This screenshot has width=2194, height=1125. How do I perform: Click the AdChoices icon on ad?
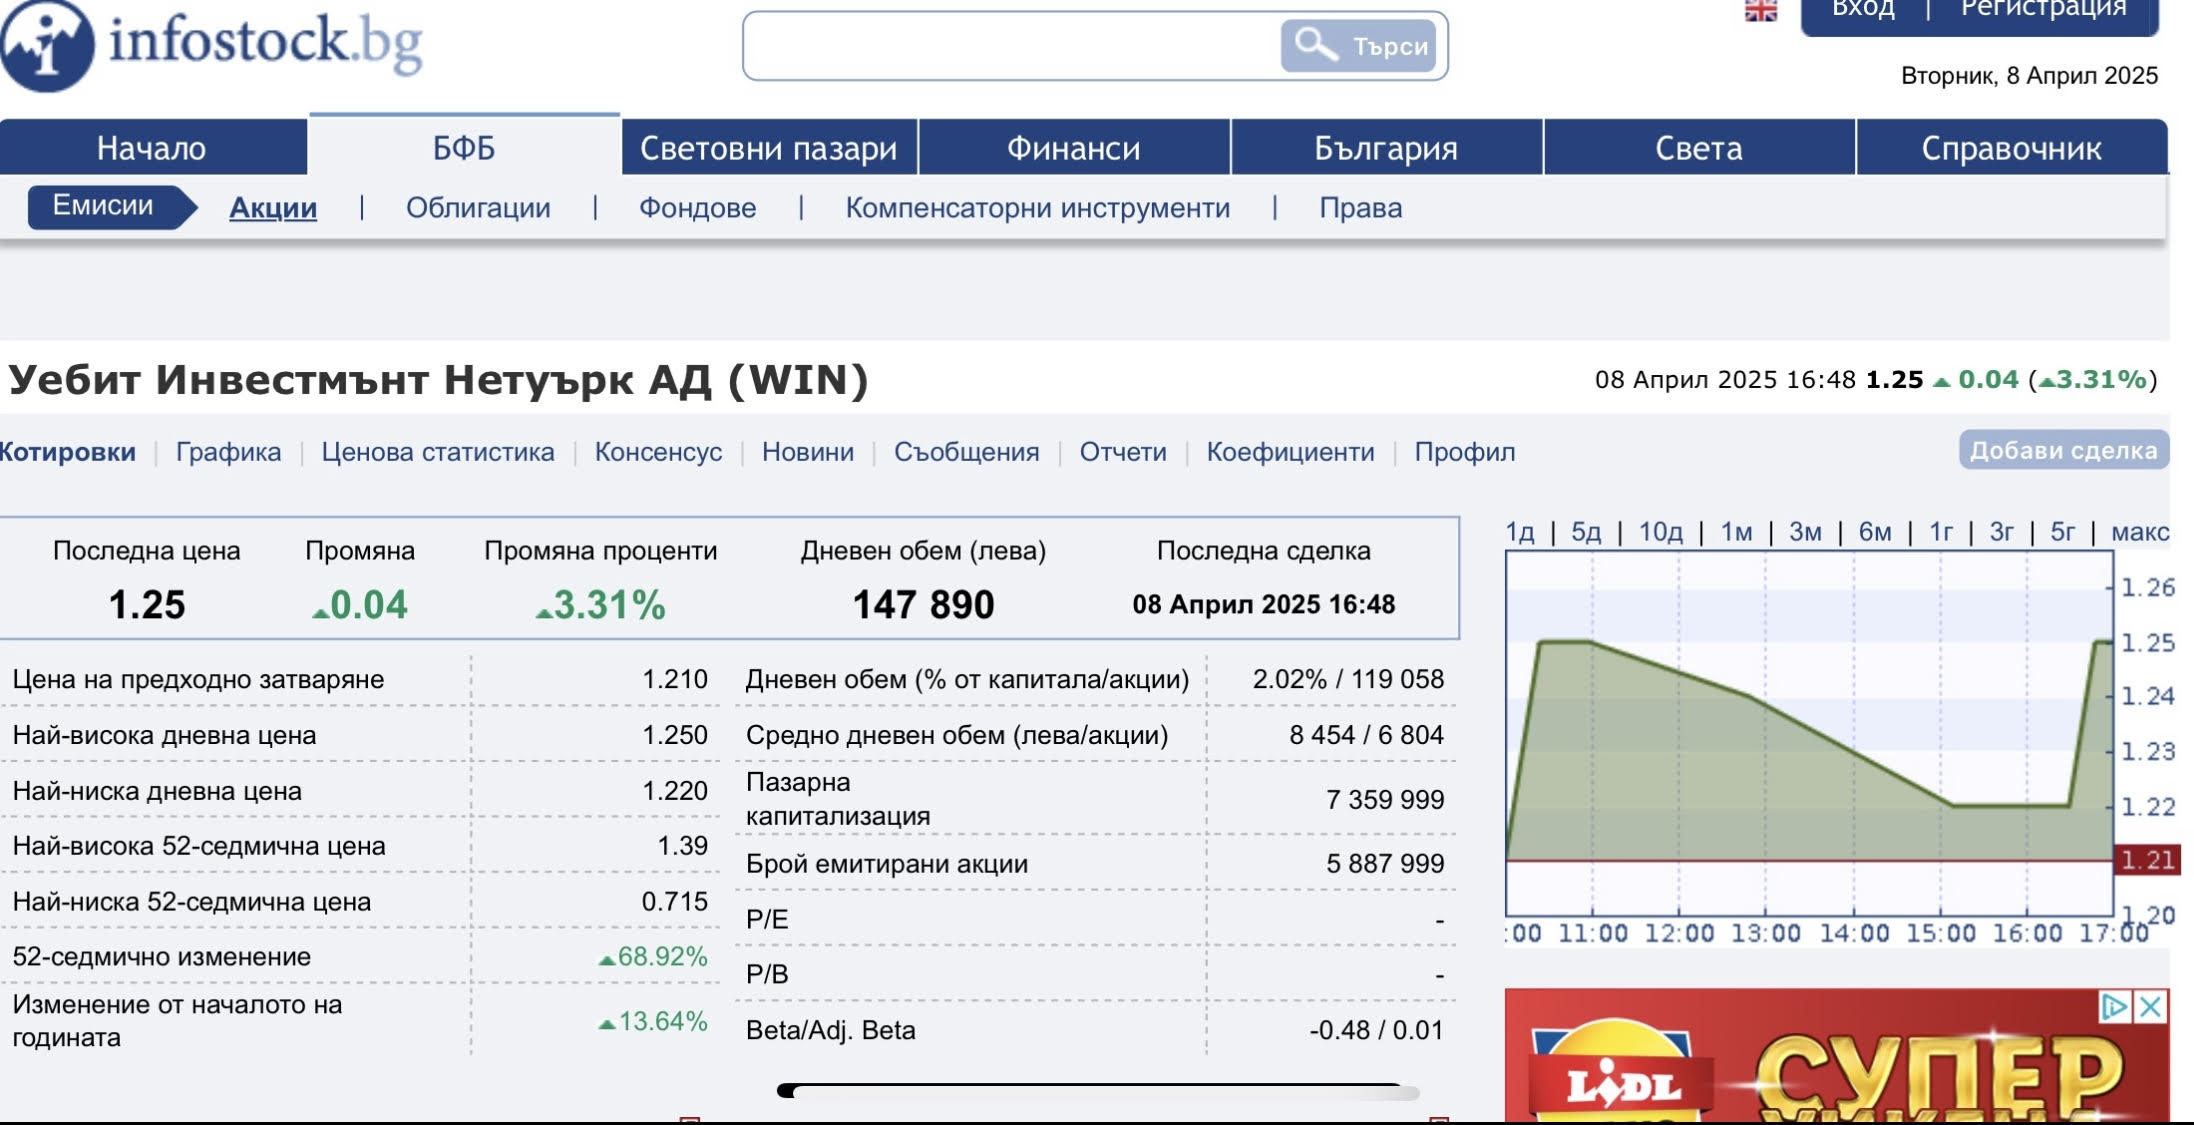pos(2114,1007)
